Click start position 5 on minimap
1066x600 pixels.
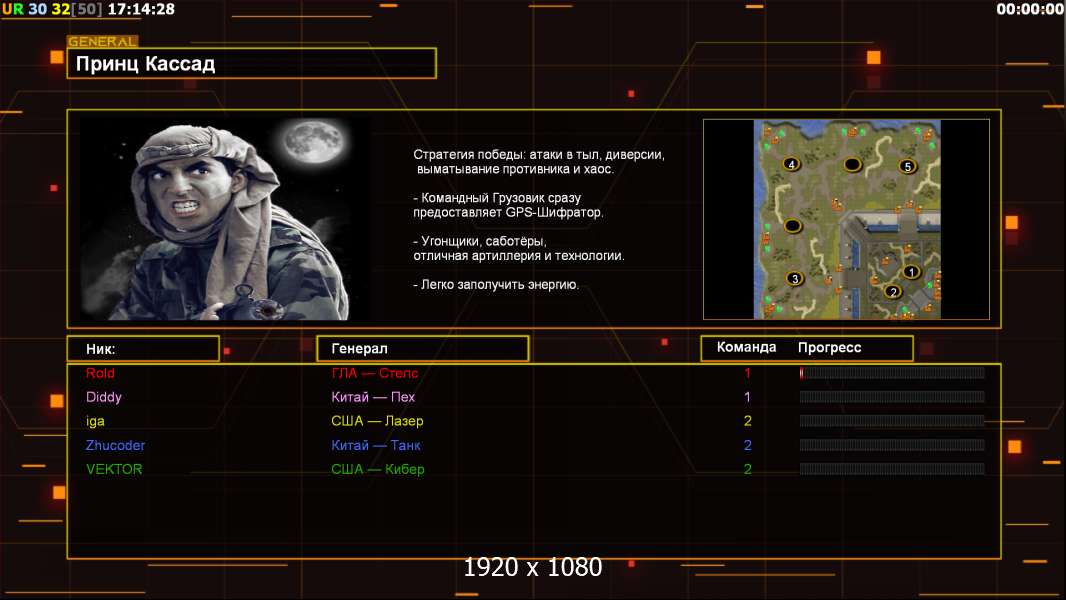tap(907, 166)
